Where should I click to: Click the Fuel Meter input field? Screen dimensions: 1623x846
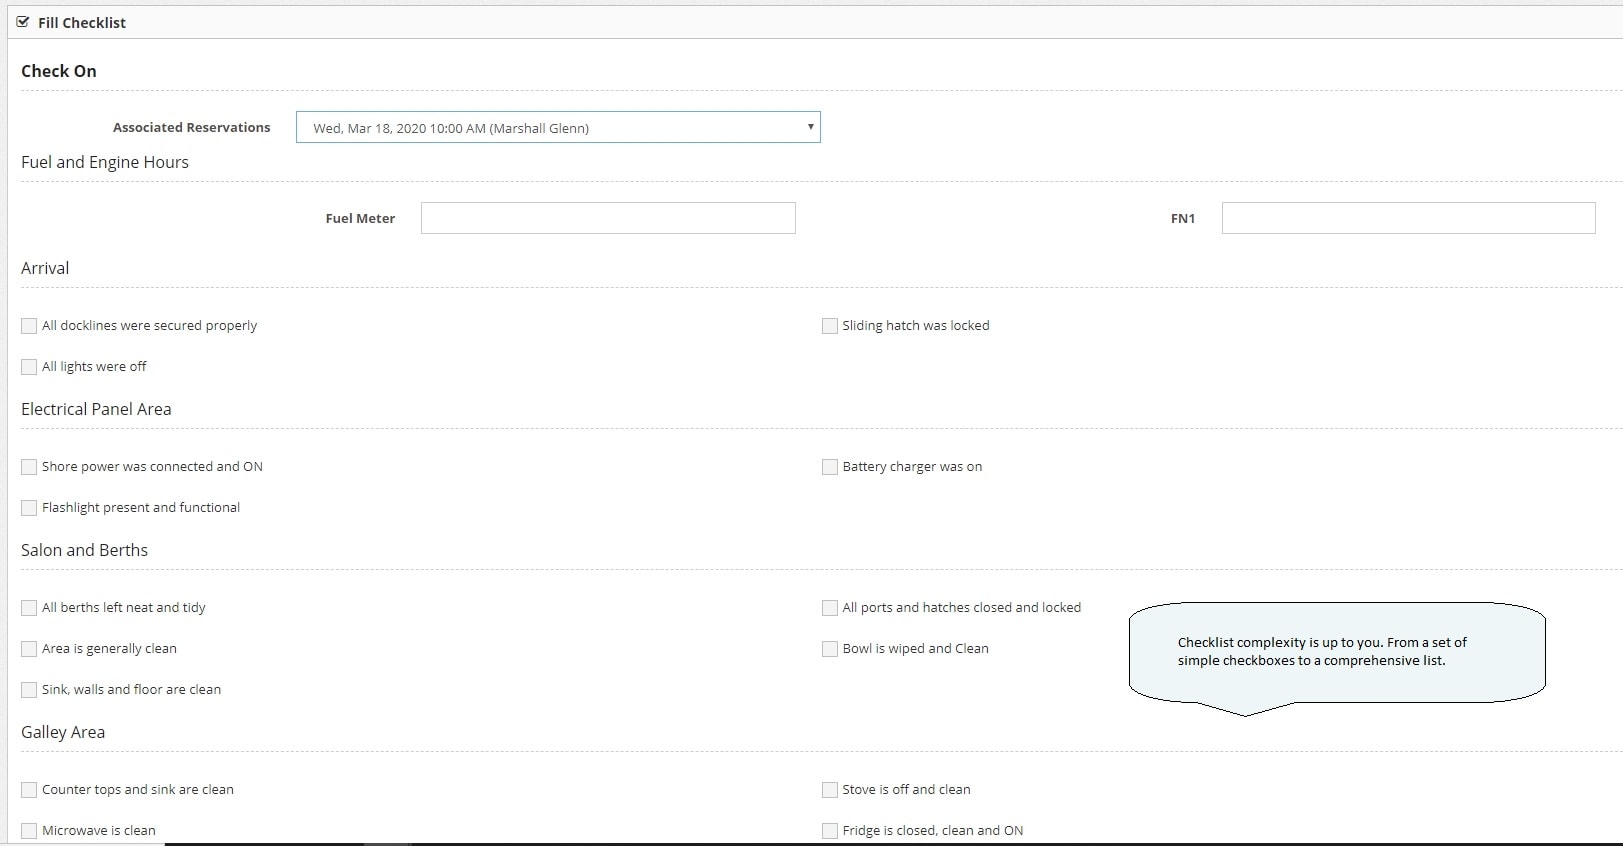click(608, 218)
